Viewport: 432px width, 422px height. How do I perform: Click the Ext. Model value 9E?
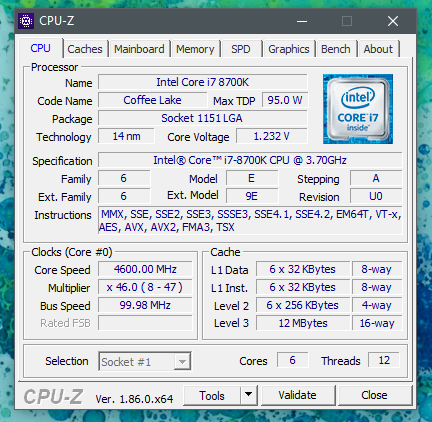coord(252,196)
